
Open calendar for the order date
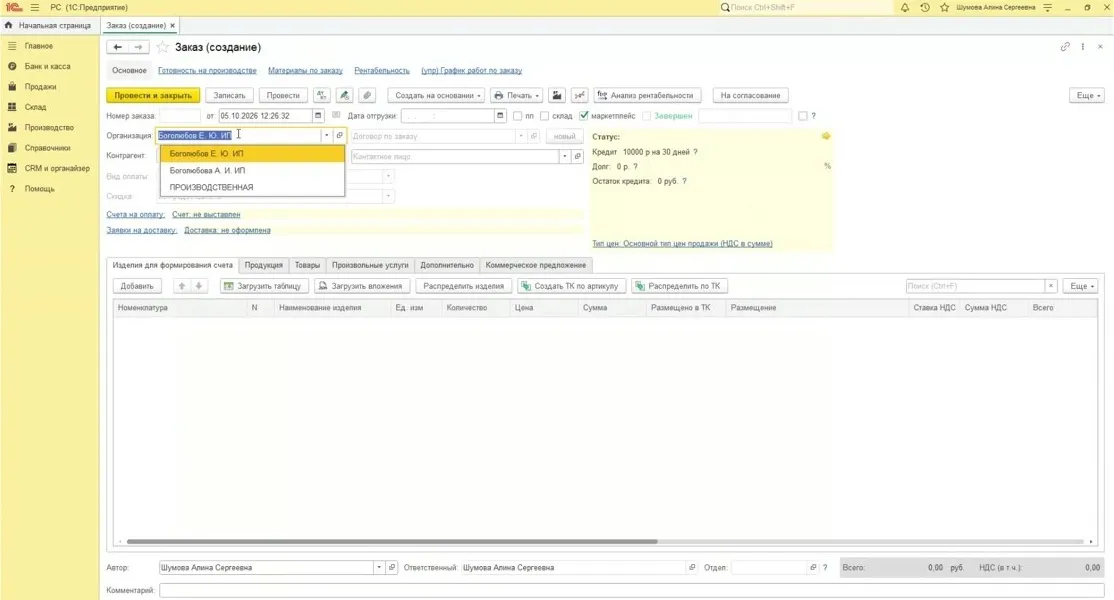(318, 116)
